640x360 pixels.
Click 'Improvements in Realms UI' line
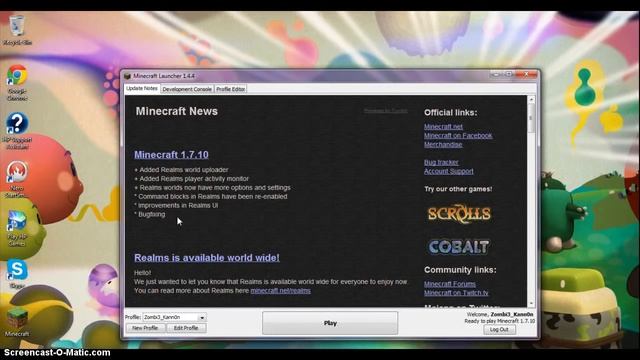click(x=176, y=206)
